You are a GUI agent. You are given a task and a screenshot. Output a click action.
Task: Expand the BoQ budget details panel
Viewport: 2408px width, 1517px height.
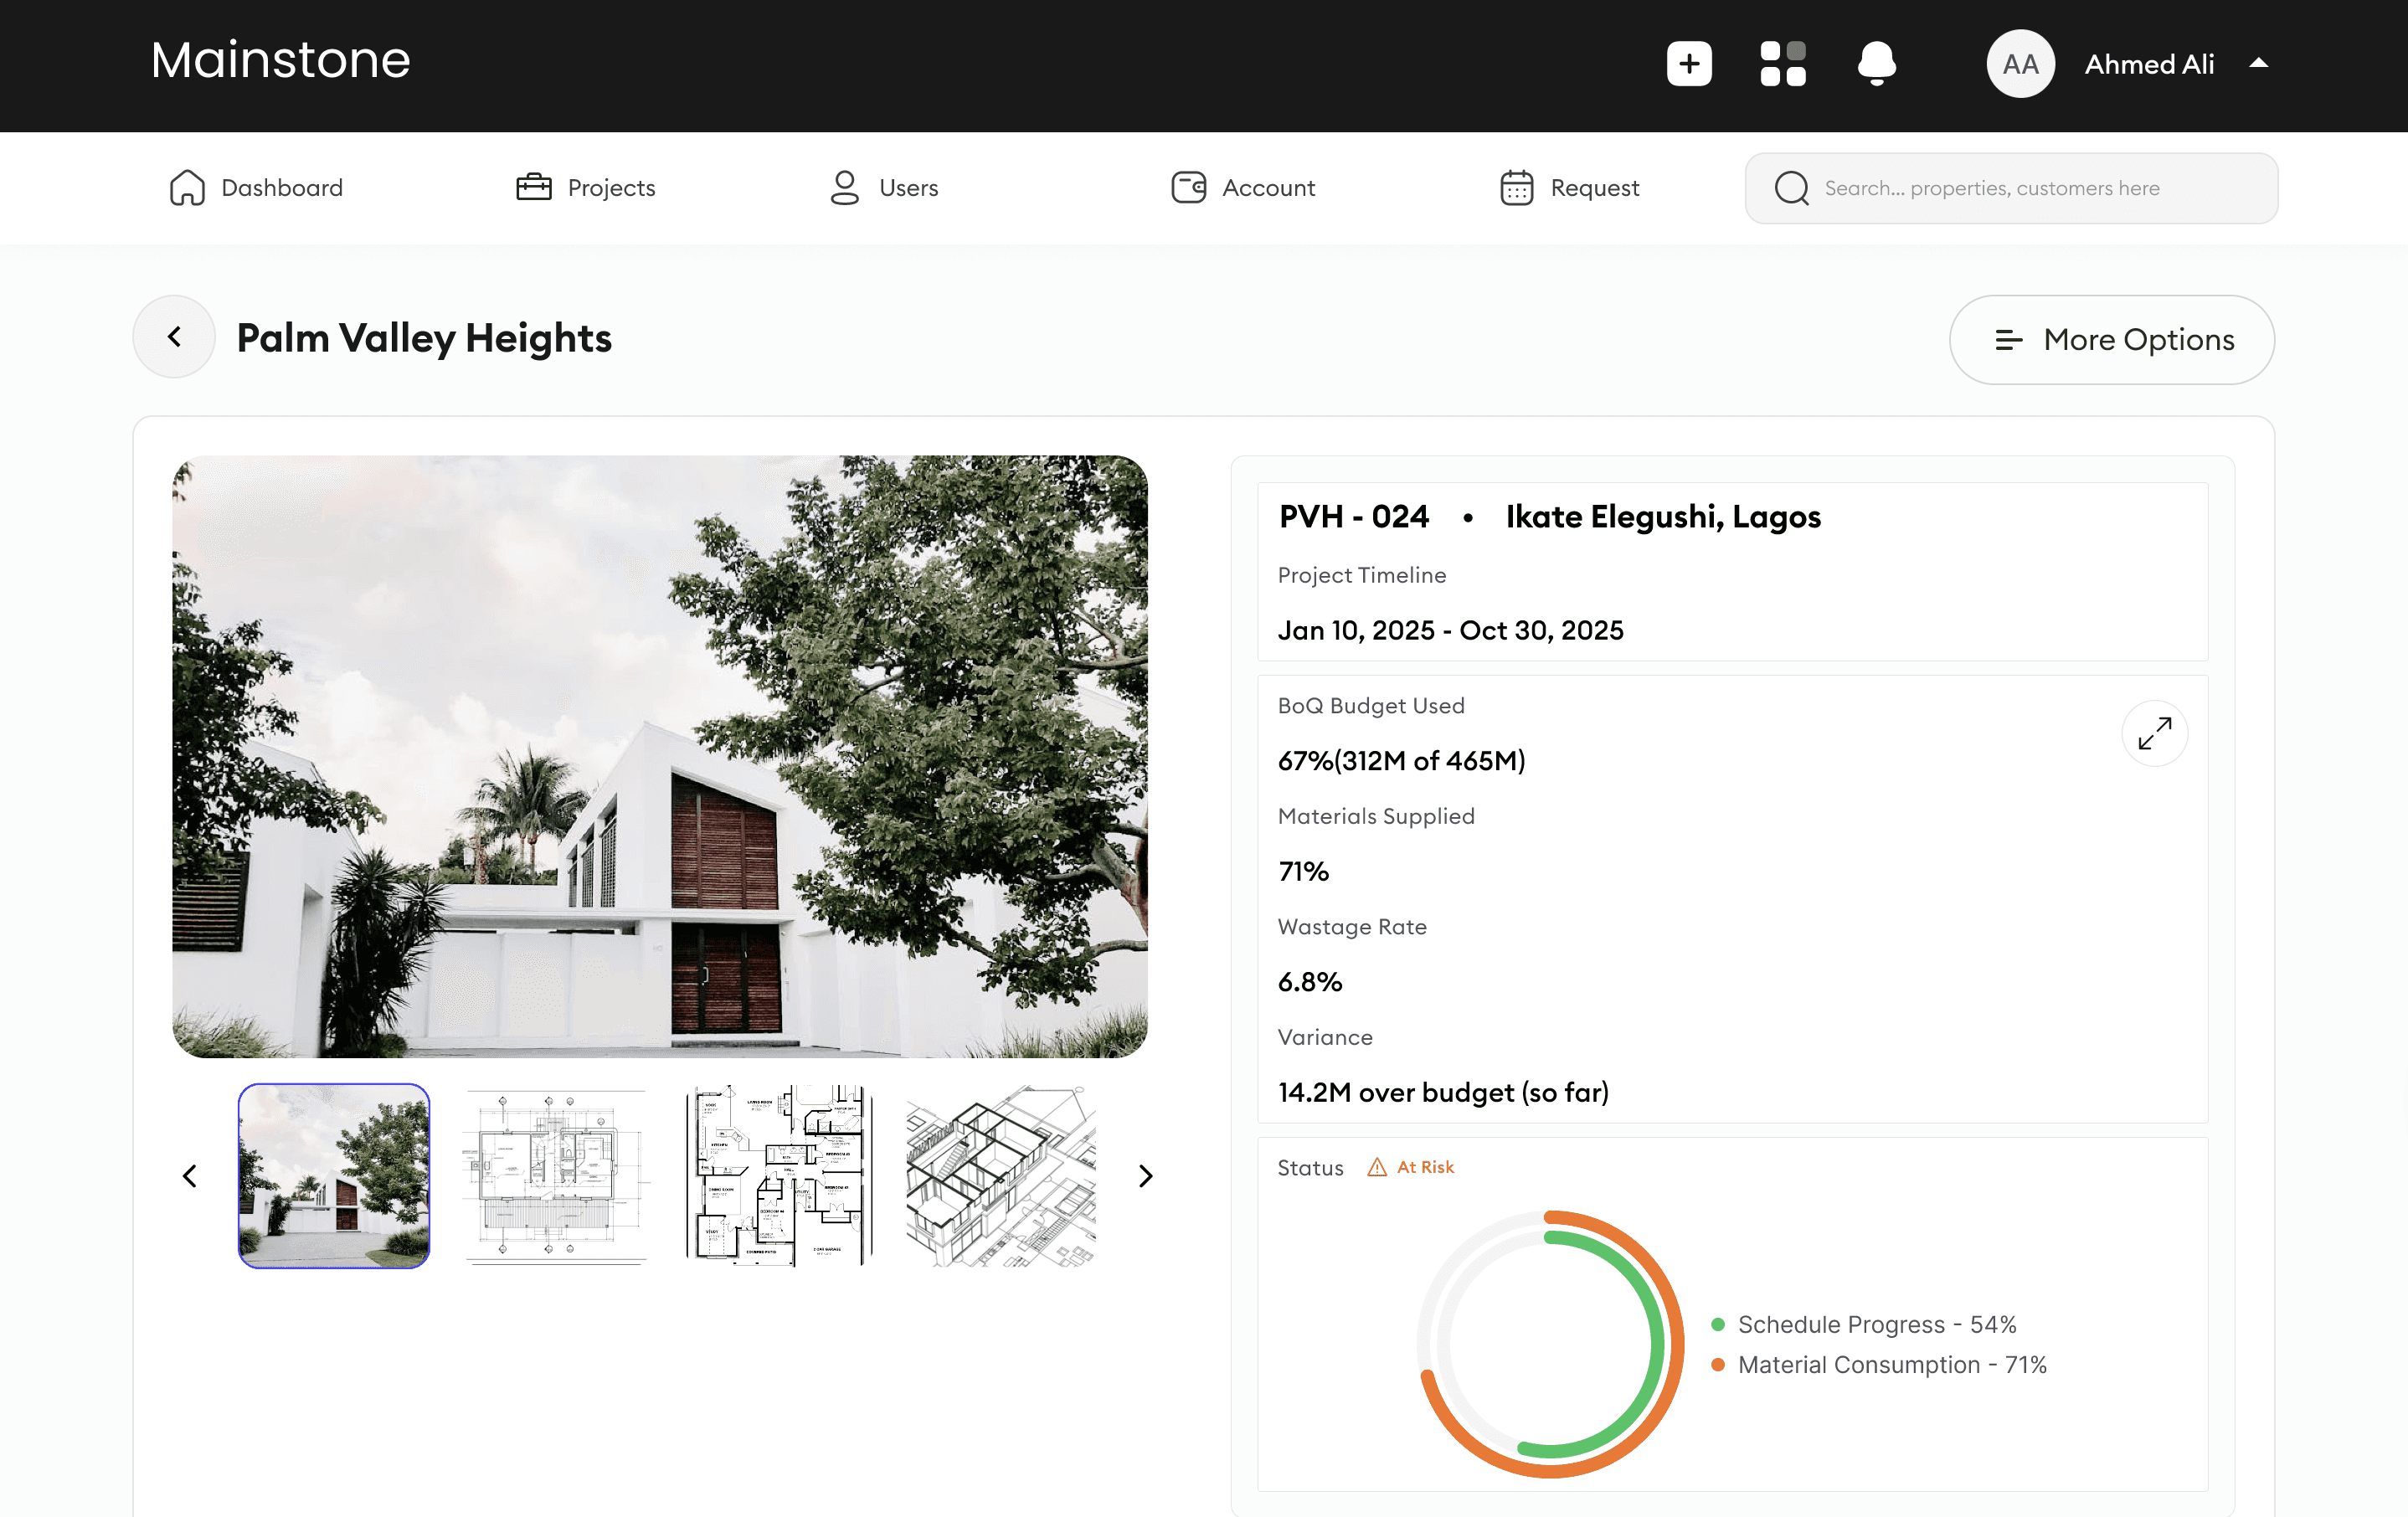pyautogui.click(x=2154, y=733)
